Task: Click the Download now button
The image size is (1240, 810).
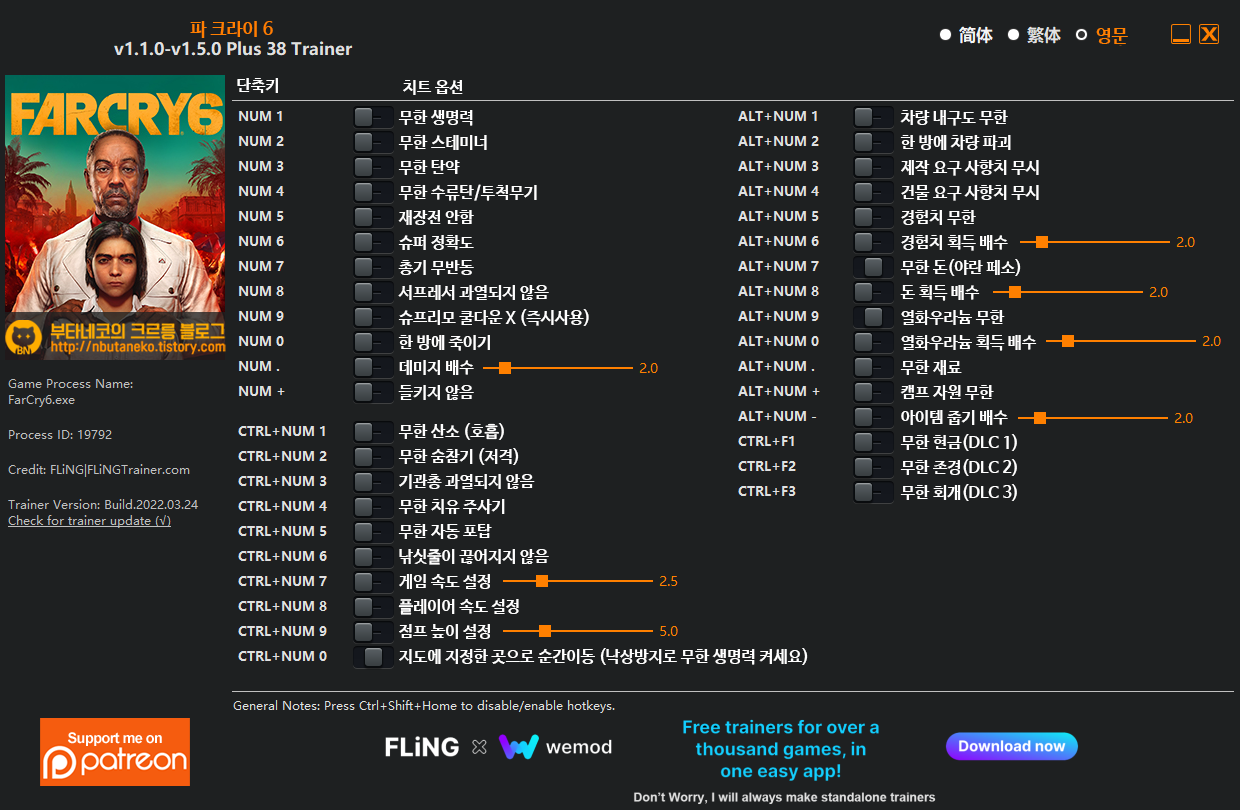Action: click(x=1012, y=746)
